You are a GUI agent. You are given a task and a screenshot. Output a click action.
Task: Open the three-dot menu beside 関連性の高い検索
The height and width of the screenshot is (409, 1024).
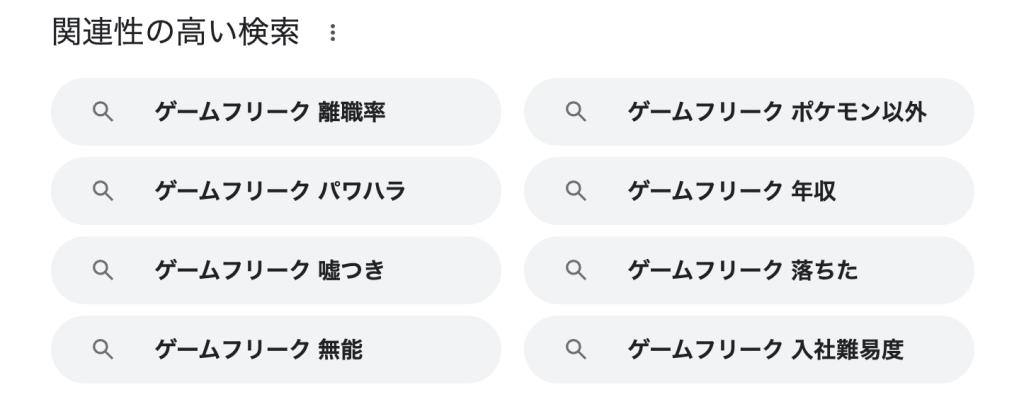[331, 35]
